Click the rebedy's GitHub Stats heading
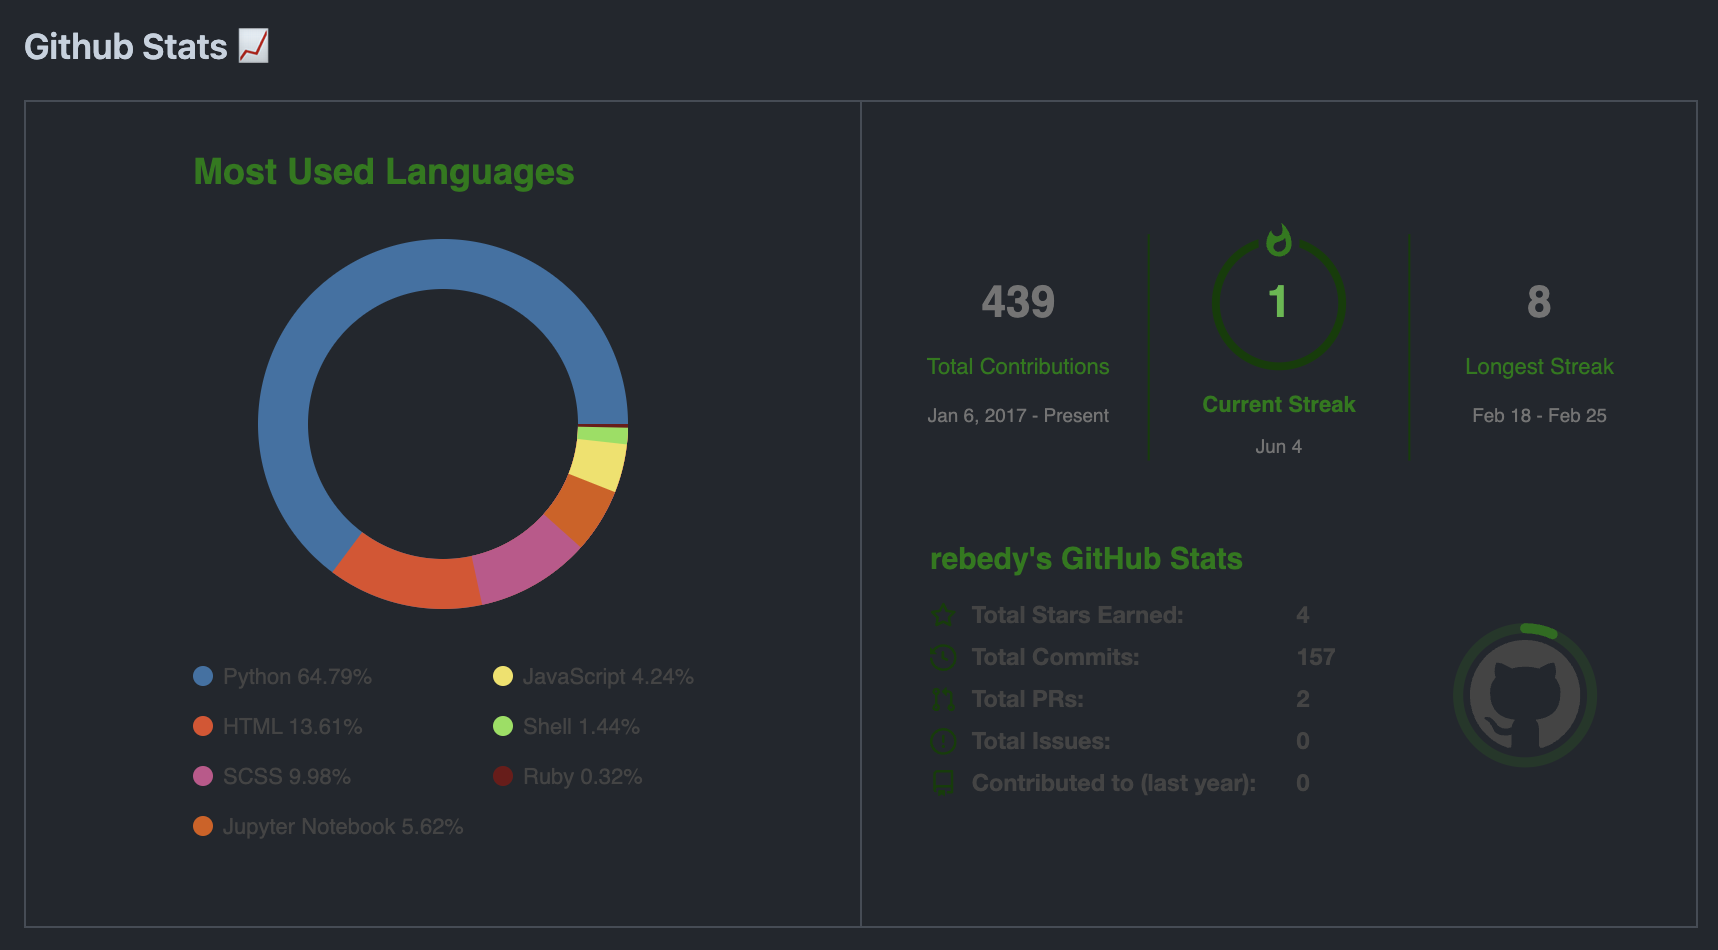Screen dimensions: 1718x950 coord(1086,559)
